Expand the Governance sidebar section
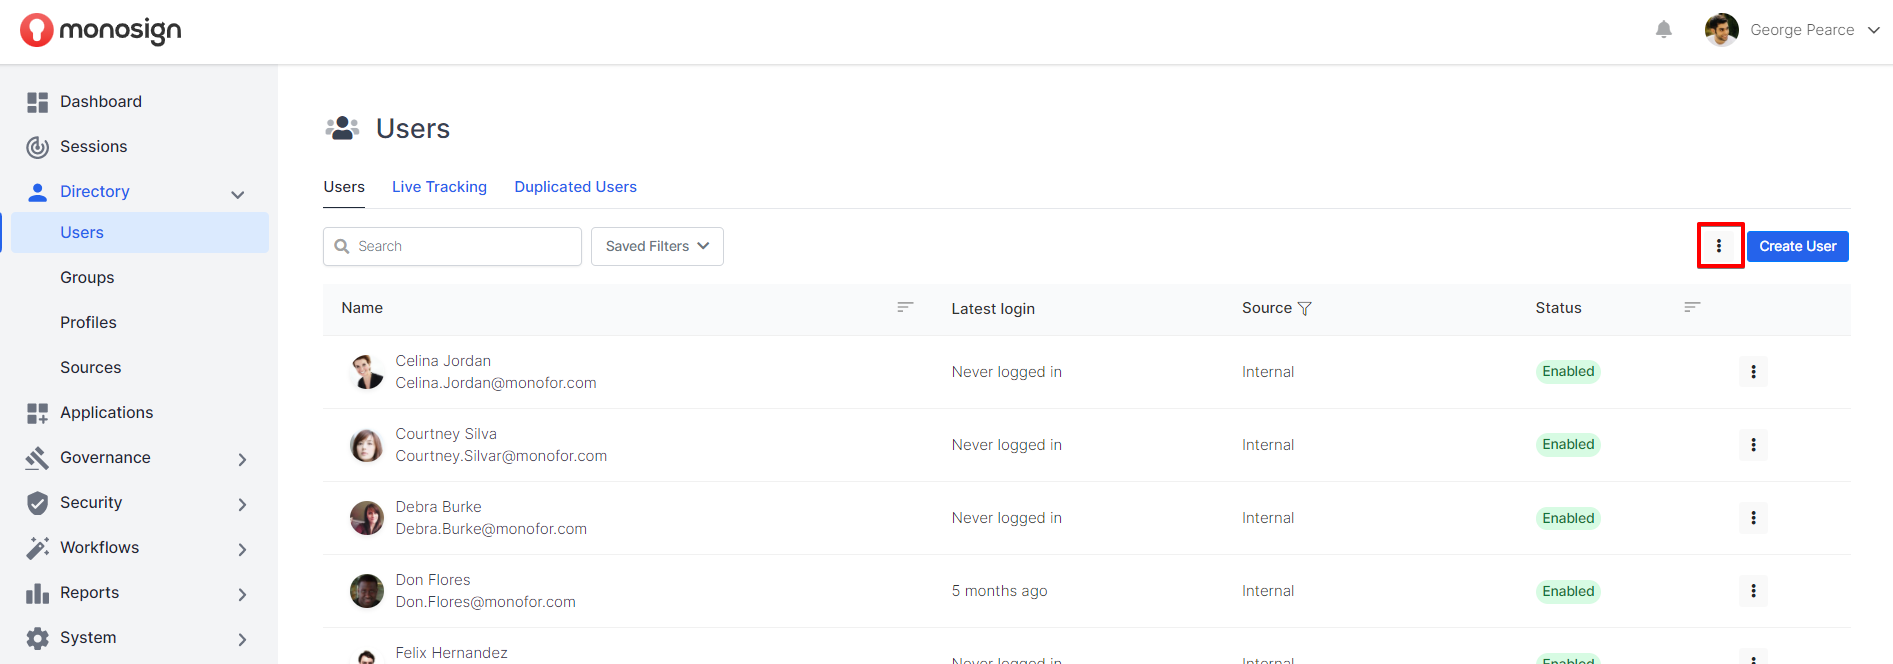This screenshot has width=1893, height=664. point(241,459)
